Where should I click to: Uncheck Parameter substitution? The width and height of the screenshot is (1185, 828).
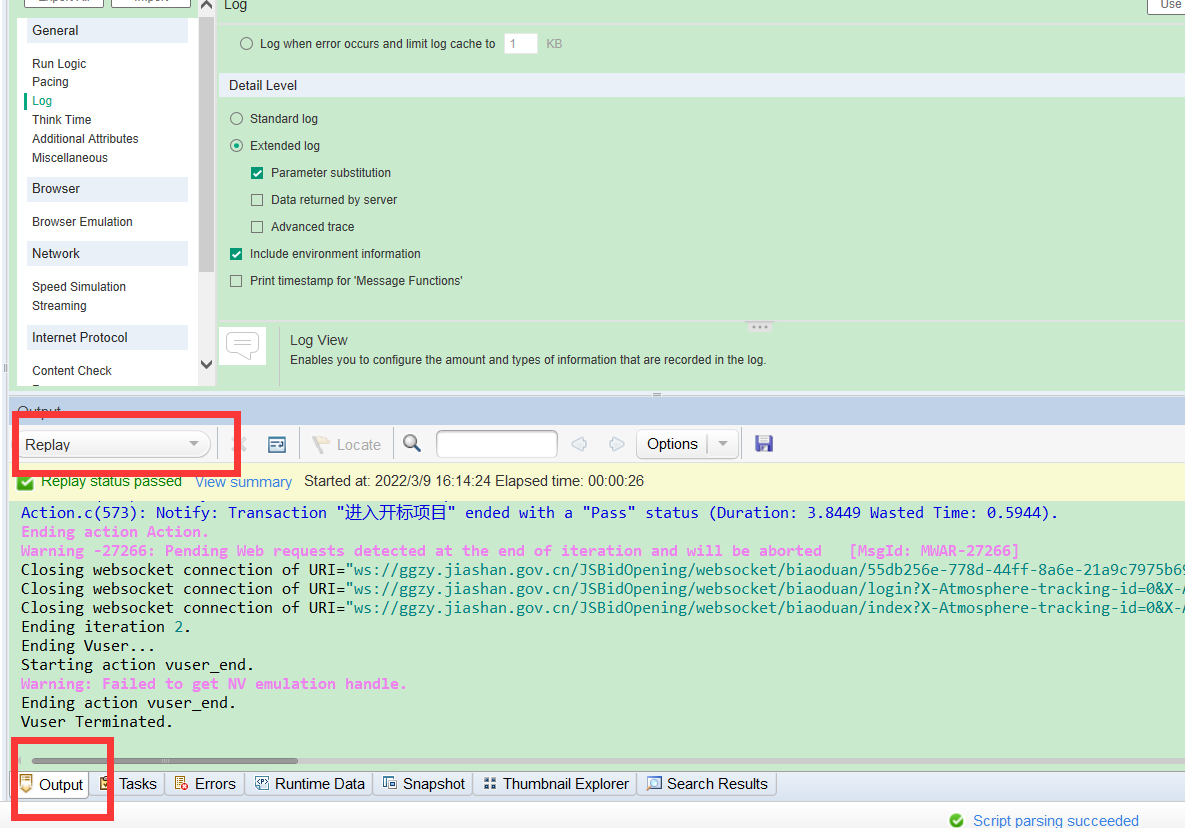257,173
